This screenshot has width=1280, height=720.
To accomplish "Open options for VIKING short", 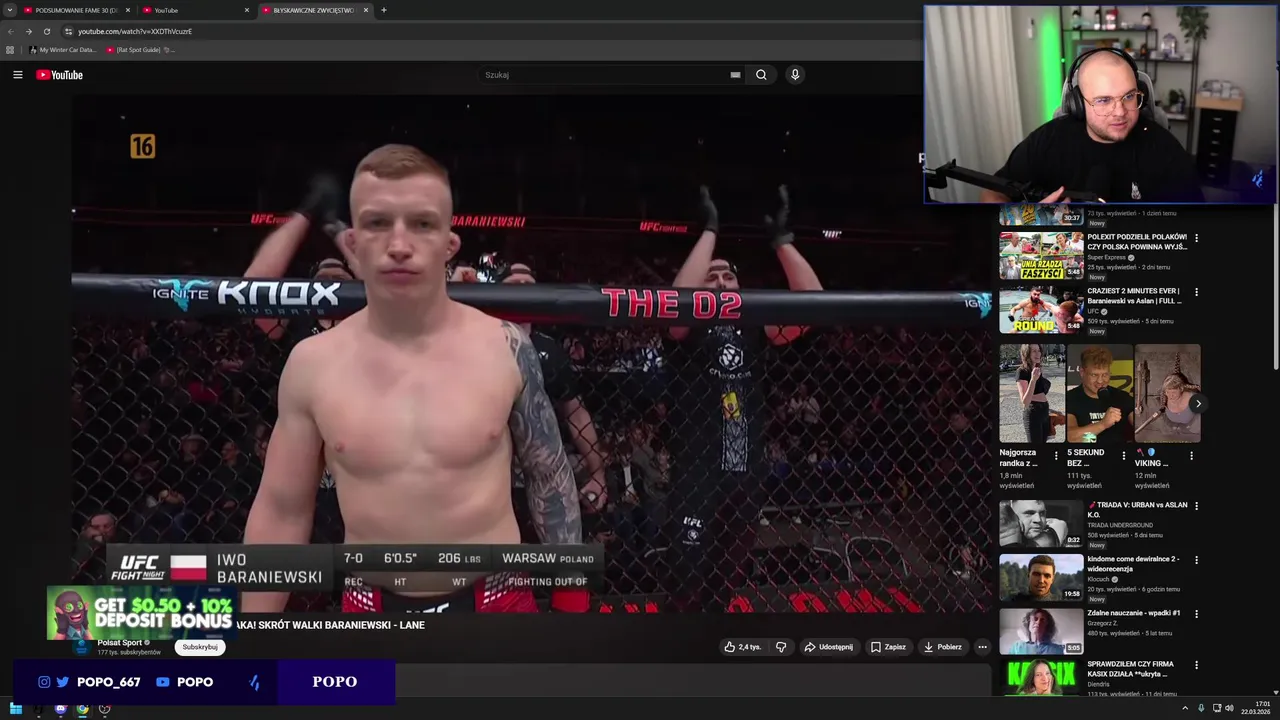I will pyautogui.click(x=1191, y=456).
